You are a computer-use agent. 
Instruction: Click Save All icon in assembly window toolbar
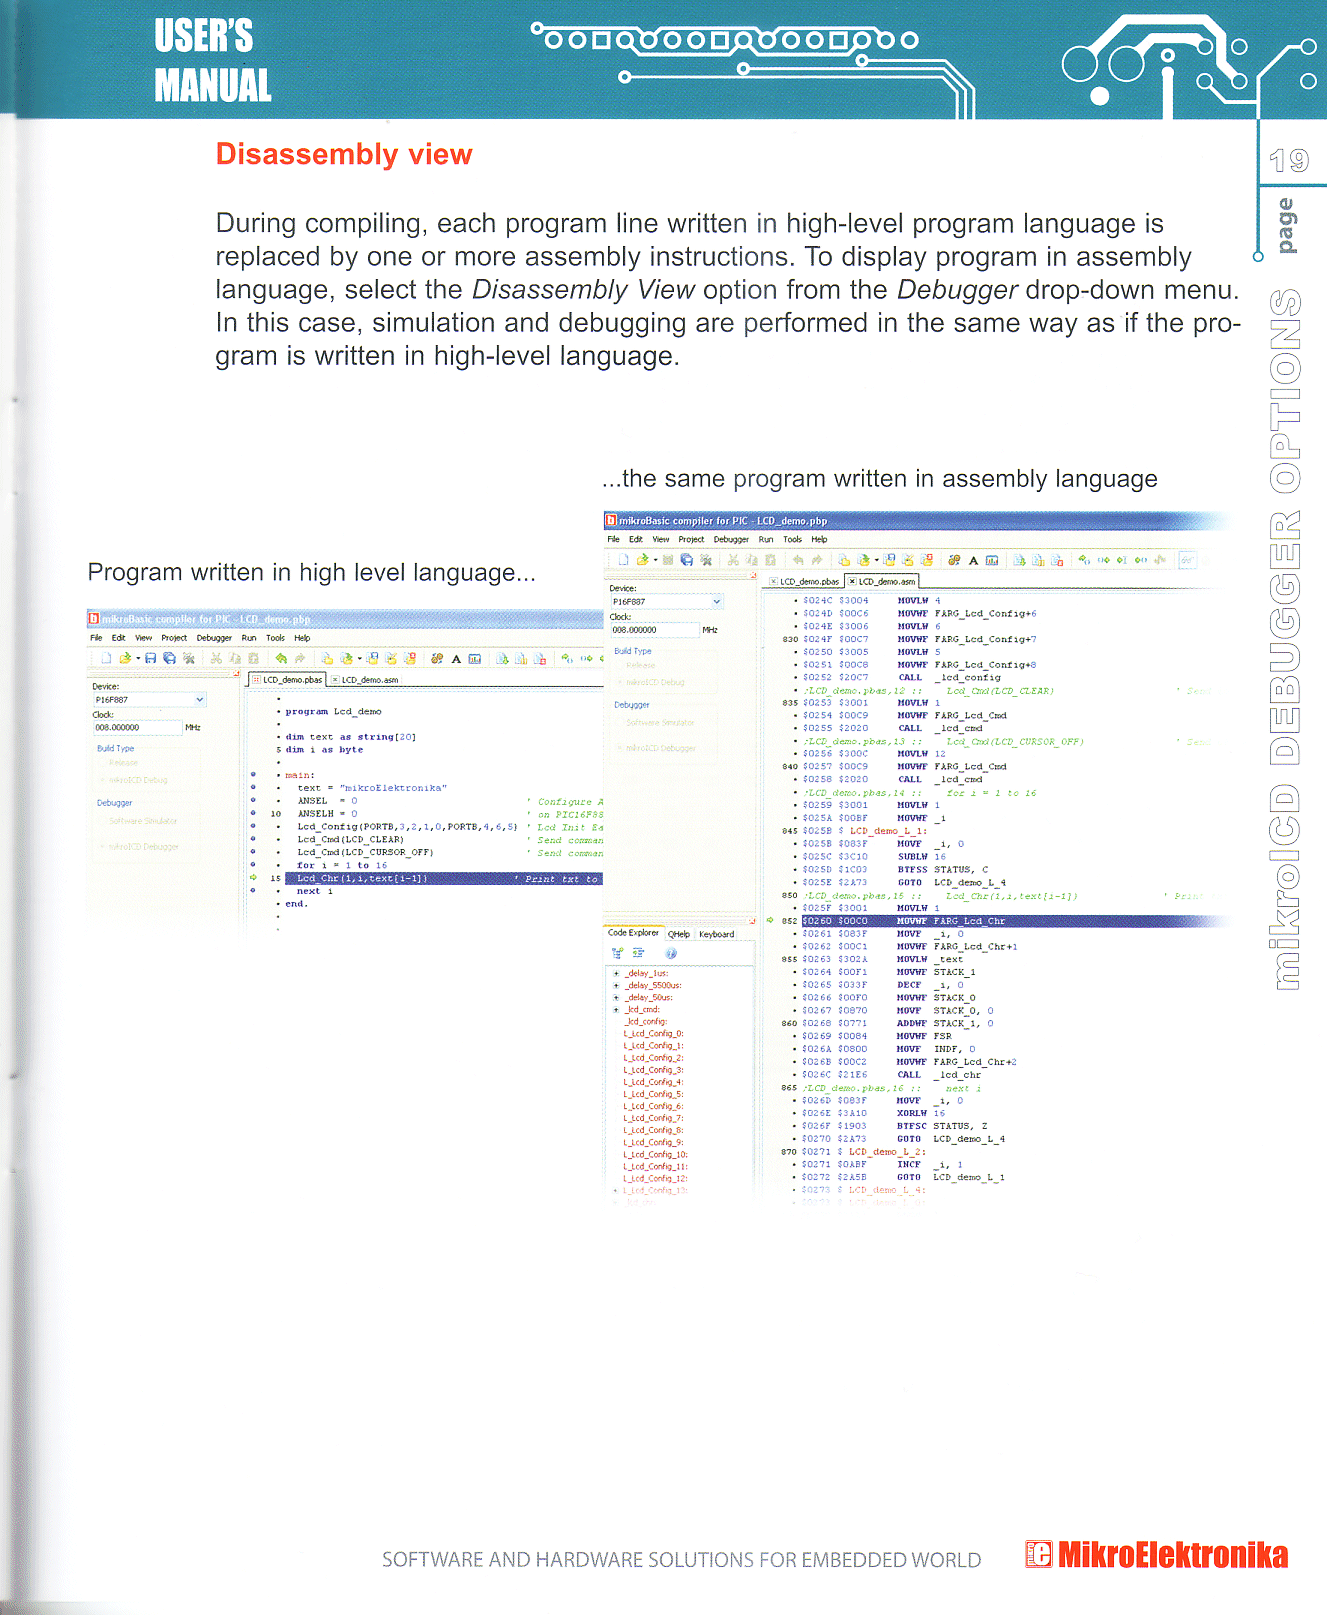tap(686, 560)
